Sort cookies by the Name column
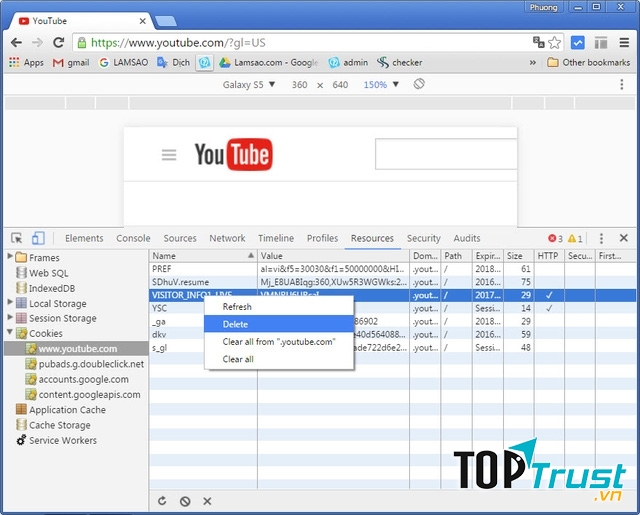The image size is (640, 515). point(203,256)
